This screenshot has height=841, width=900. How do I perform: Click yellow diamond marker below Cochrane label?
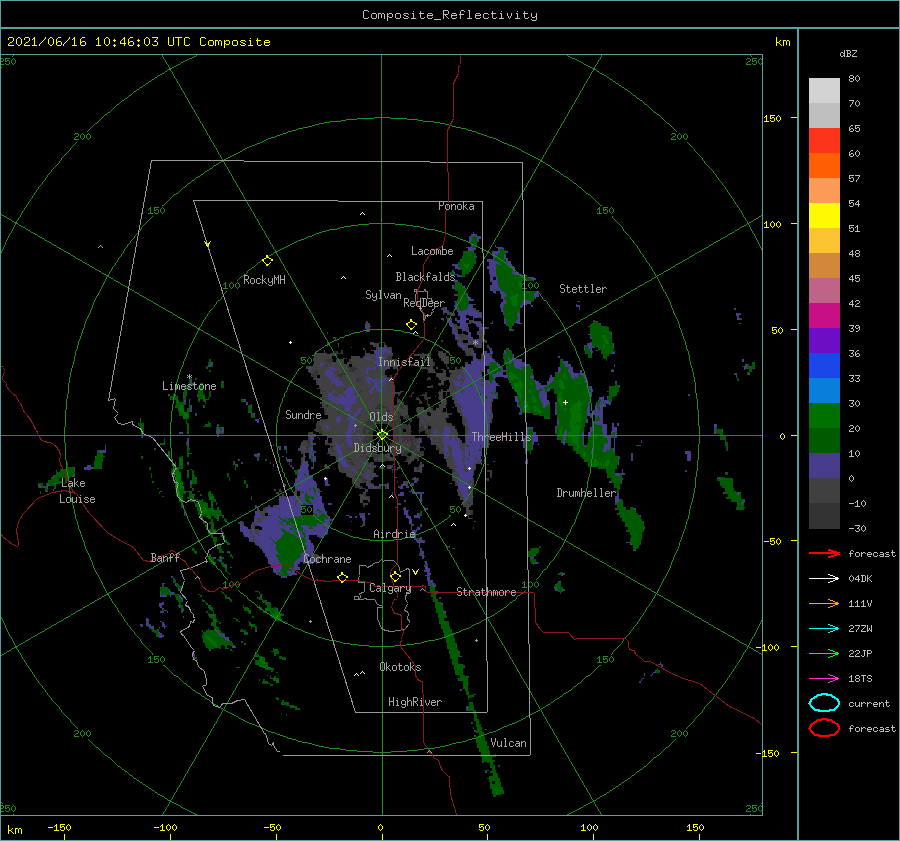[342, 577]
